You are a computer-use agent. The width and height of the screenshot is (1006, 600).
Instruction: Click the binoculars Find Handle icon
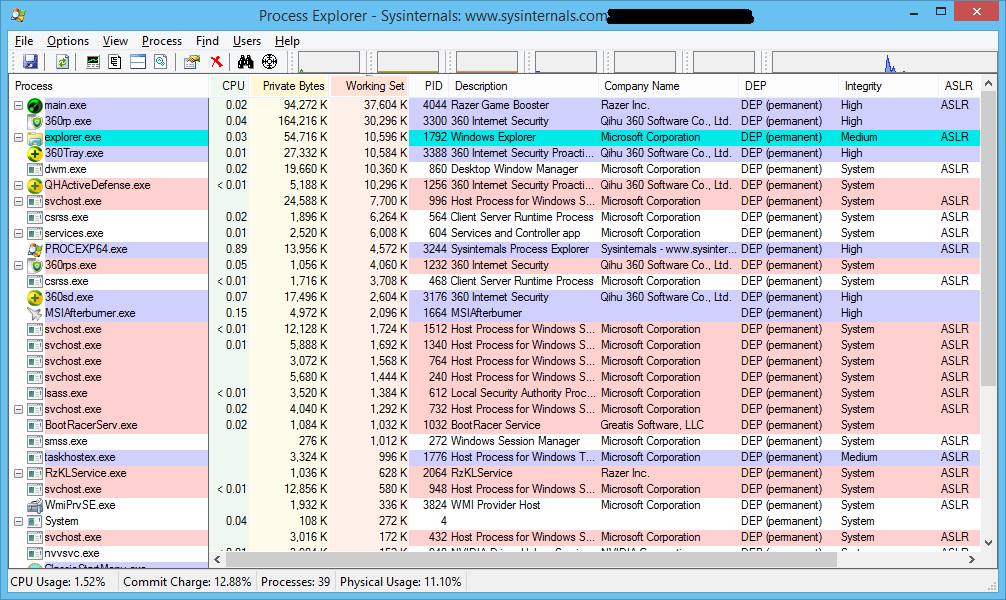pos(246,62)
